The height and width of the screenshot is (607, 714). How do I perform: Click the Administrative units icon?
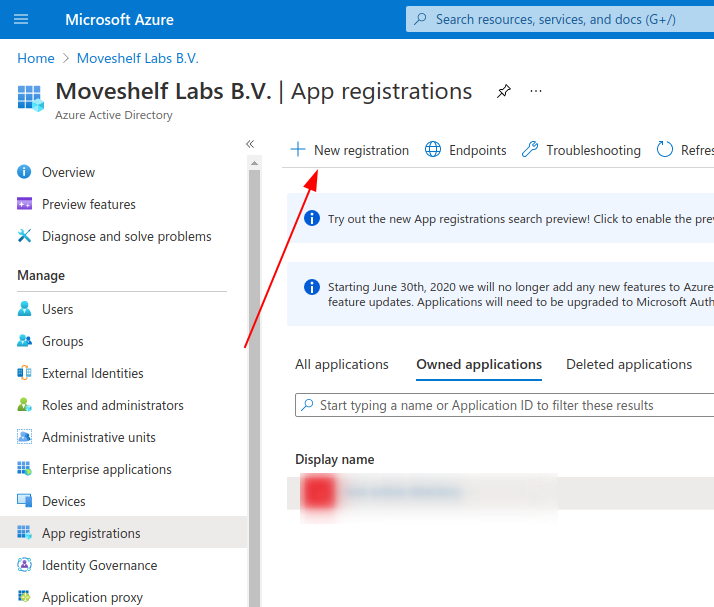[24, 436]
